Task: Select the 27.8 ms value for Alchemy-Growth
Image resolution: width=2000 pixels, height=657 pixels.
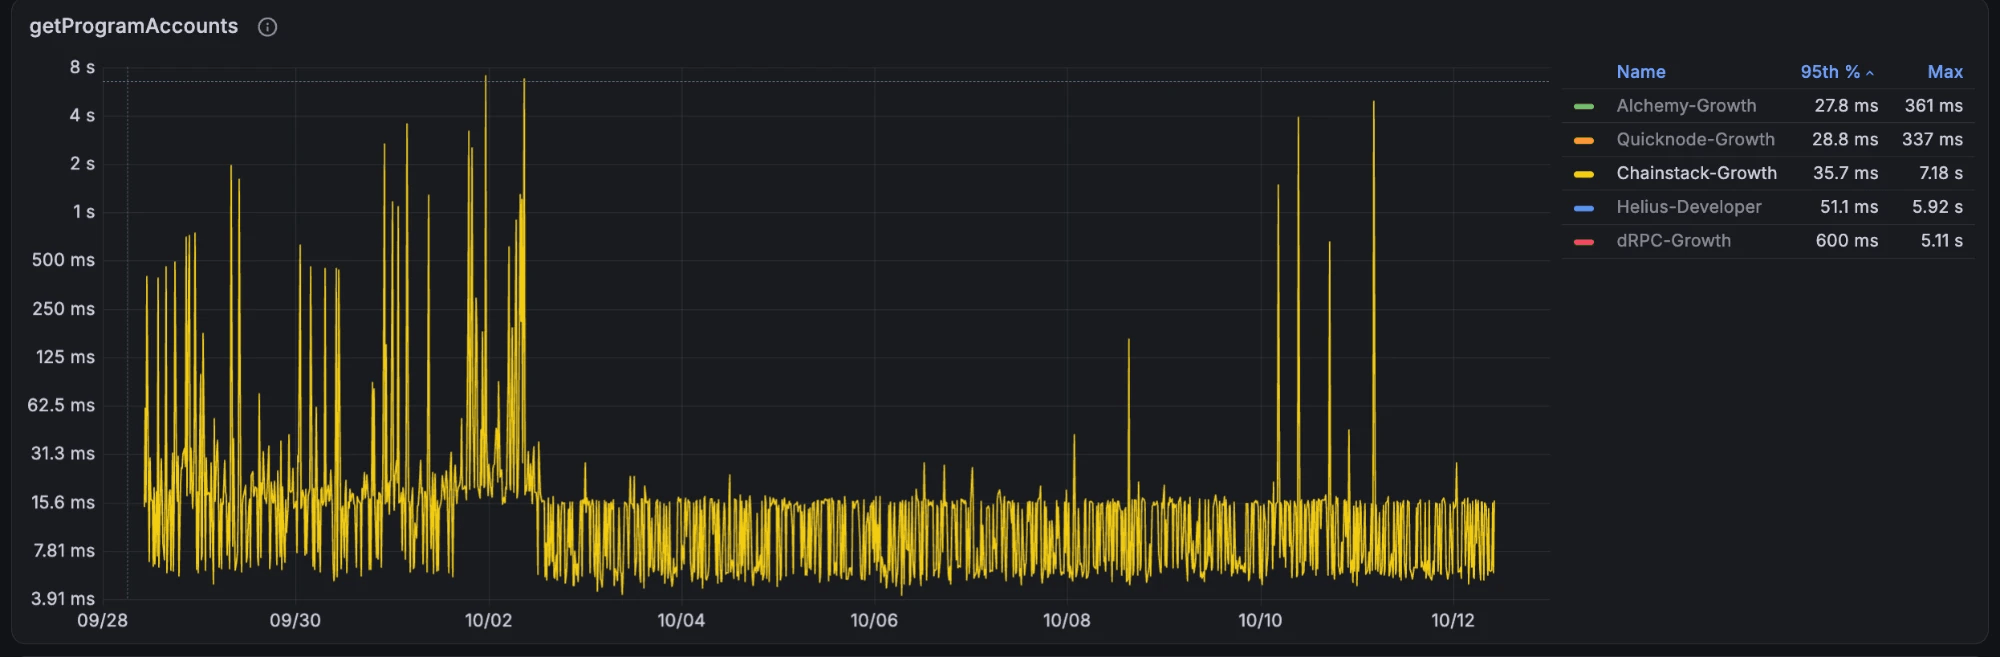Action: click(1846, 106)
